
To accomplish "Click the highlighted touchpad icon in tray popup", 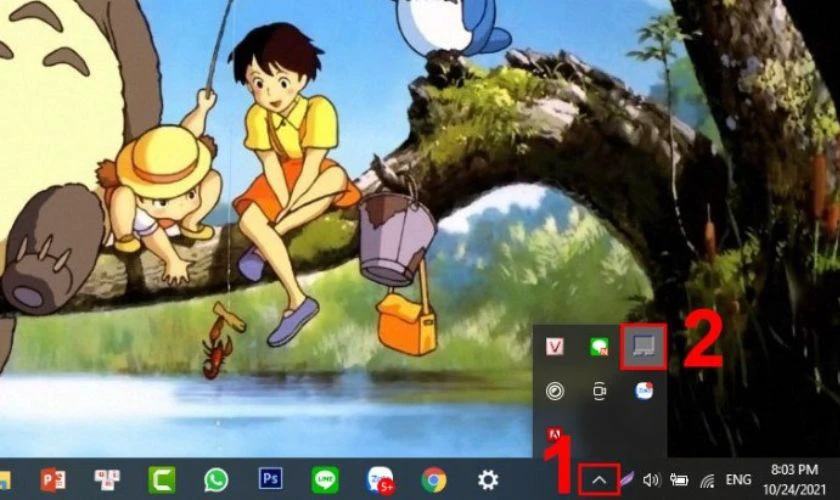I will pos(643,346).
